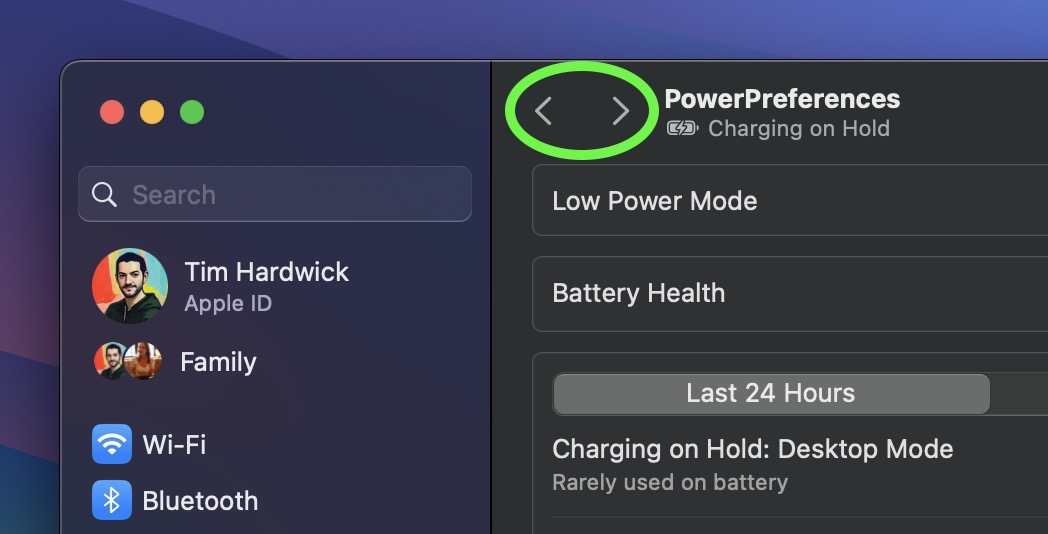Click the magnifying glass search icon
1048x534 pixels.
[104, 194]
